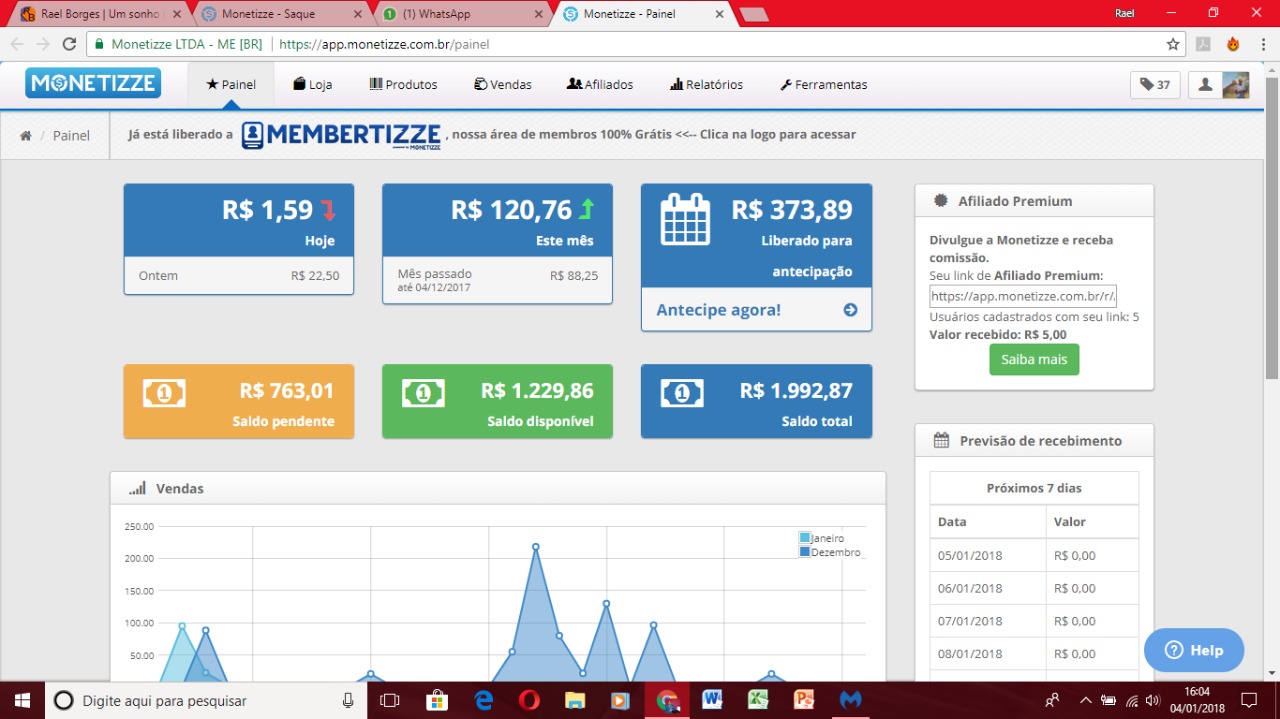The image size is (1280, 719).
Task: Click the home icon in the breadcrumb
Action: click(26, 136)
